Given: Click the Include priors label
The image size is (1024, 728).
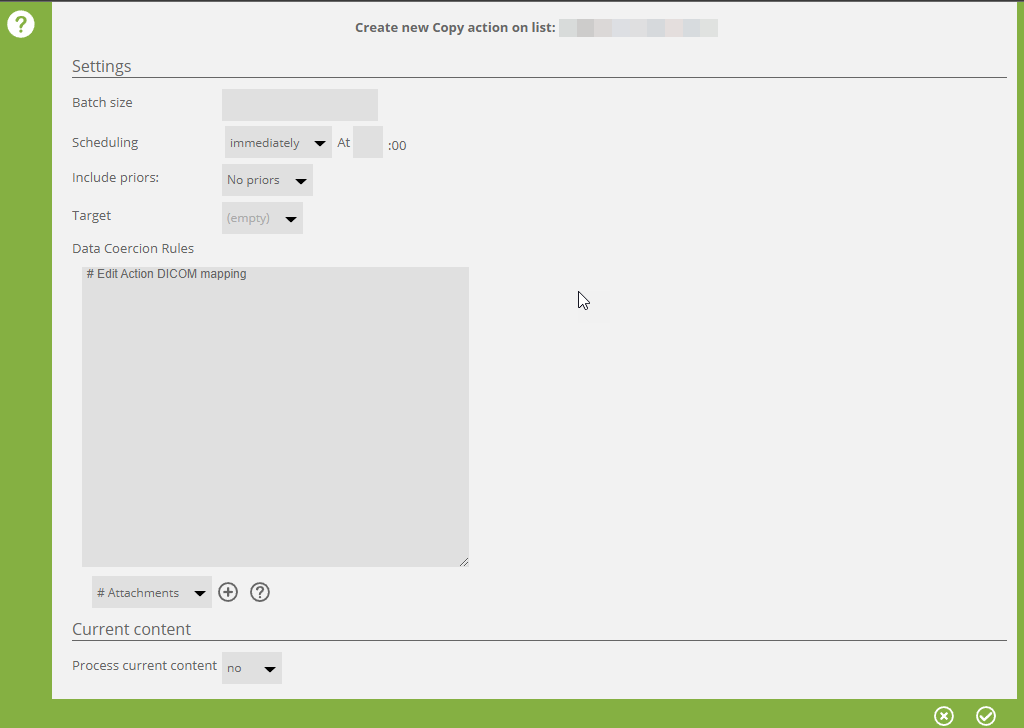Looking at the screenshot, I should point(116,177).
